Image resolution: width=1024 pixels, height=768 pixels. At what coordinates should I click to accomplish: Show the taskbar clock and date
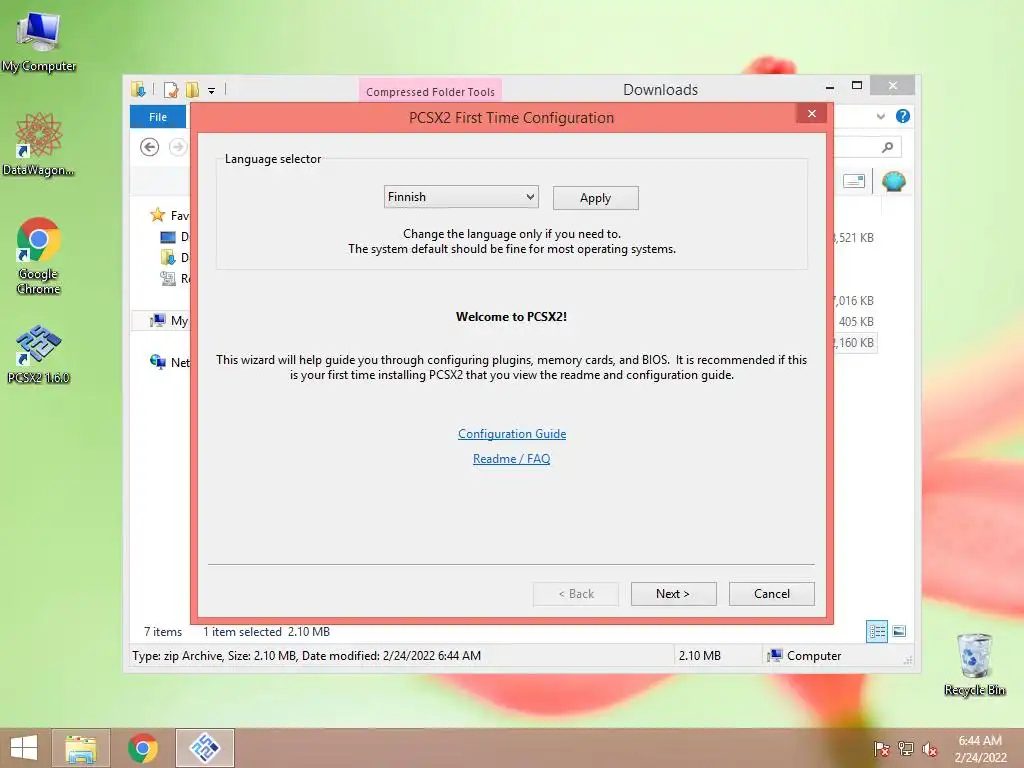980,748
